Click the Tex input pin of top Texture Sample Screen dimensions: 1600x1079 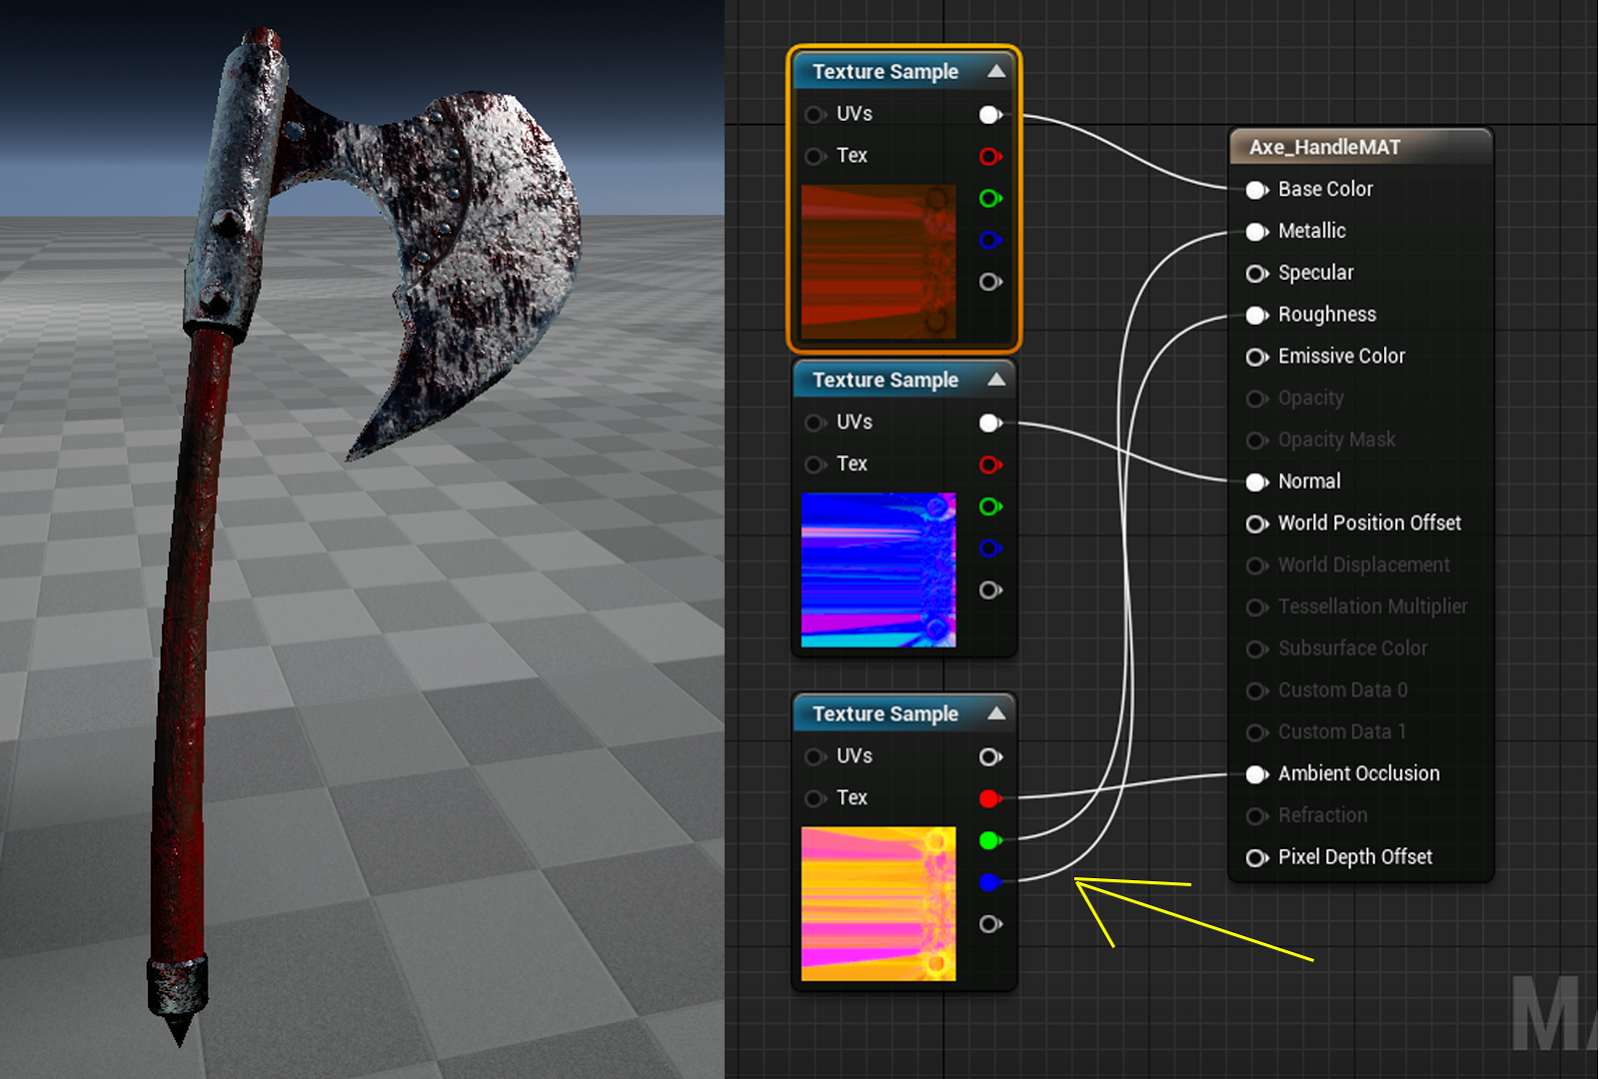pos(815,156)
